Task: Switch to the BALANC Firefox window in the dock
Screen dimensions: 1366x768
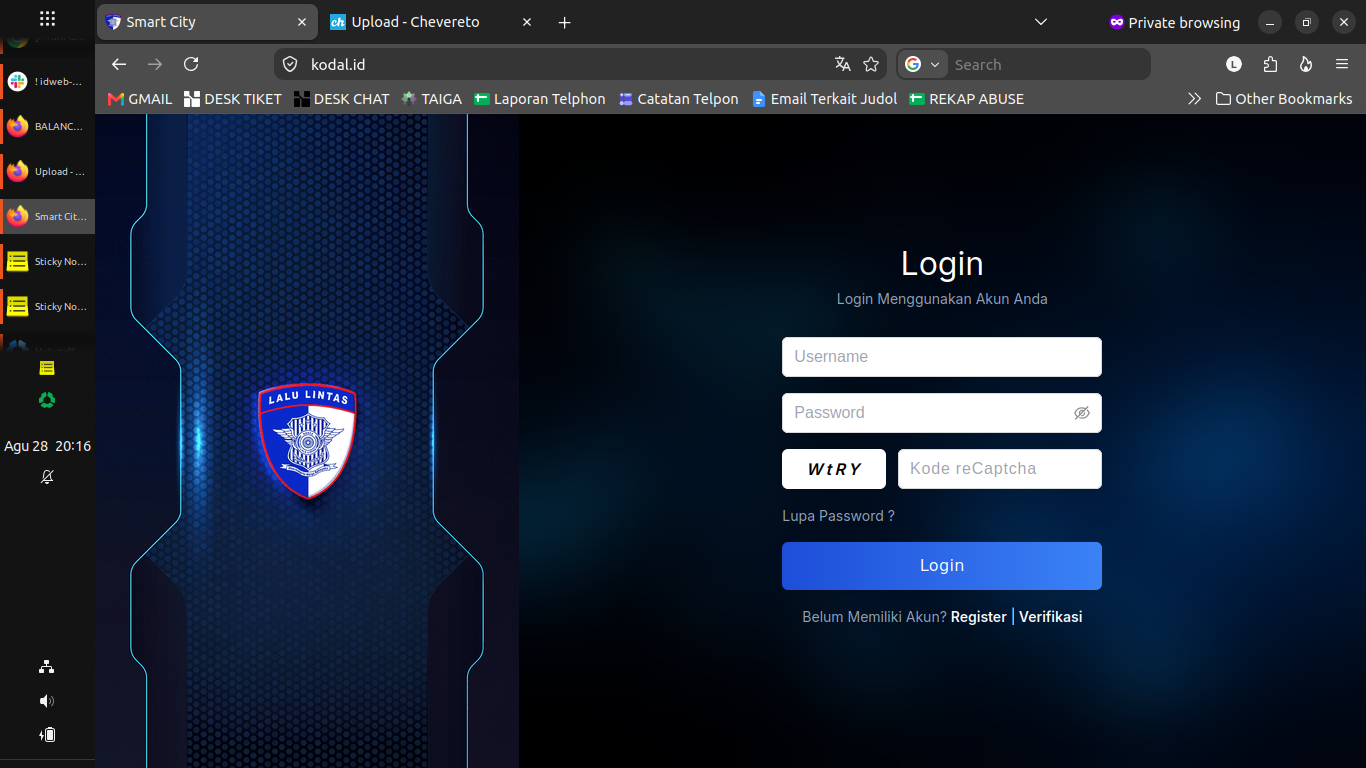Action: pyautogui.click(x=47, y=127)
